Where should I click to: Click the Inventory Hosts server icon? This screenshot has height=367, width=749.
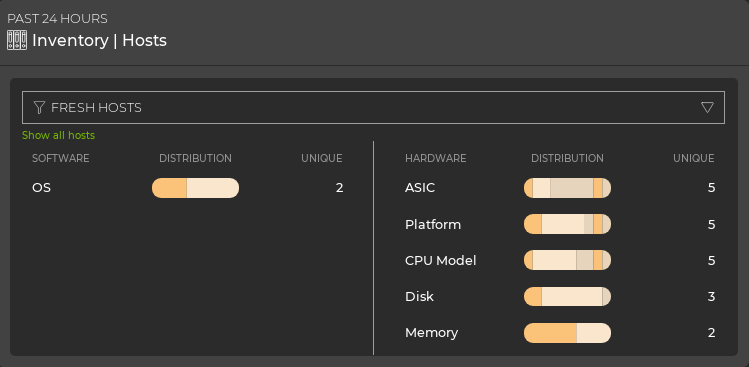(17, 41)
